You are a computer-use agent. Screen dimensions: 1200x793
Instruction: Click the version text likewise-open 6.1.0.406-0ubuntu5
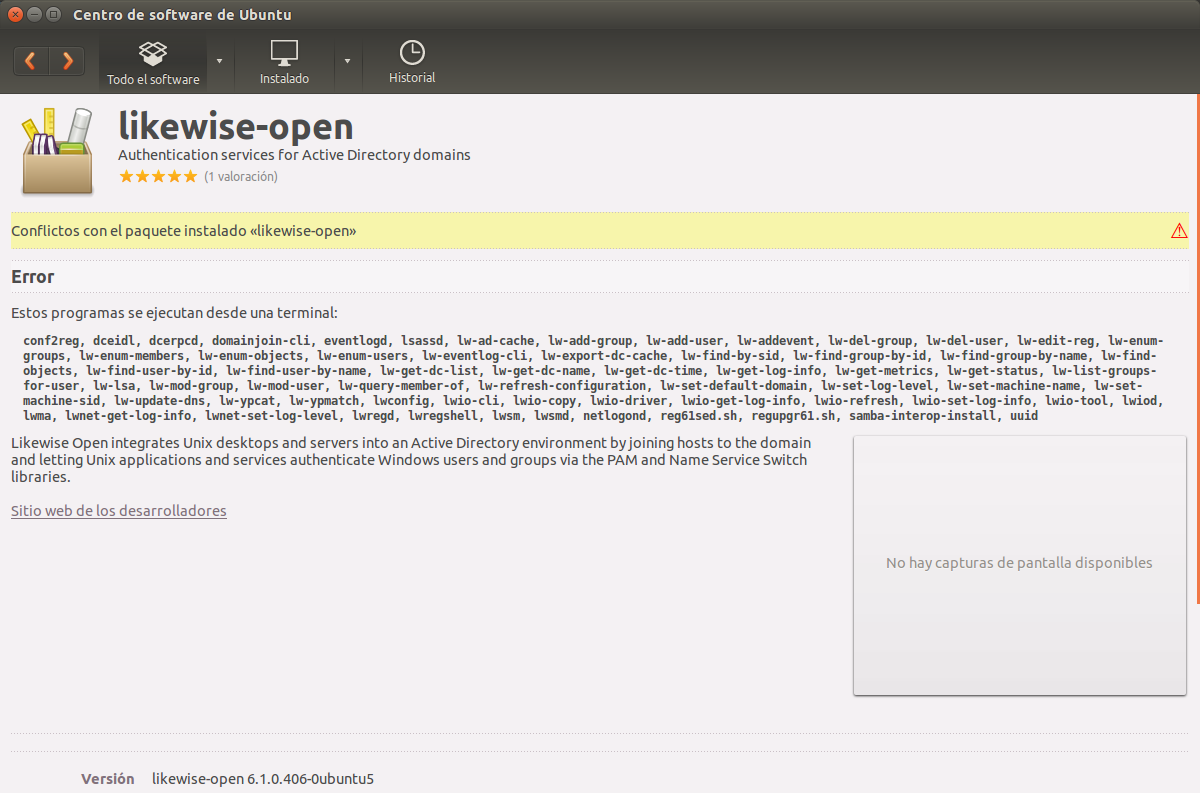tap(263, 779)
